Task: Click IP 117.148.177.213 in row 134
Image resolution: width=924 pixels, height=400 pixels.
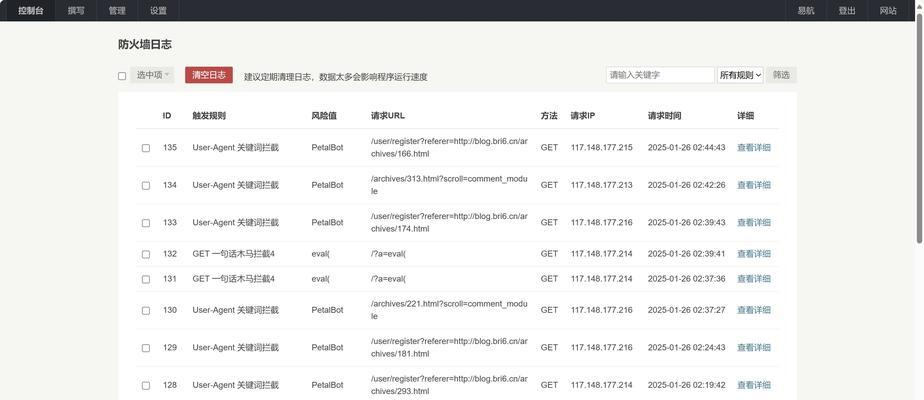Action: [x=602, y=185]
